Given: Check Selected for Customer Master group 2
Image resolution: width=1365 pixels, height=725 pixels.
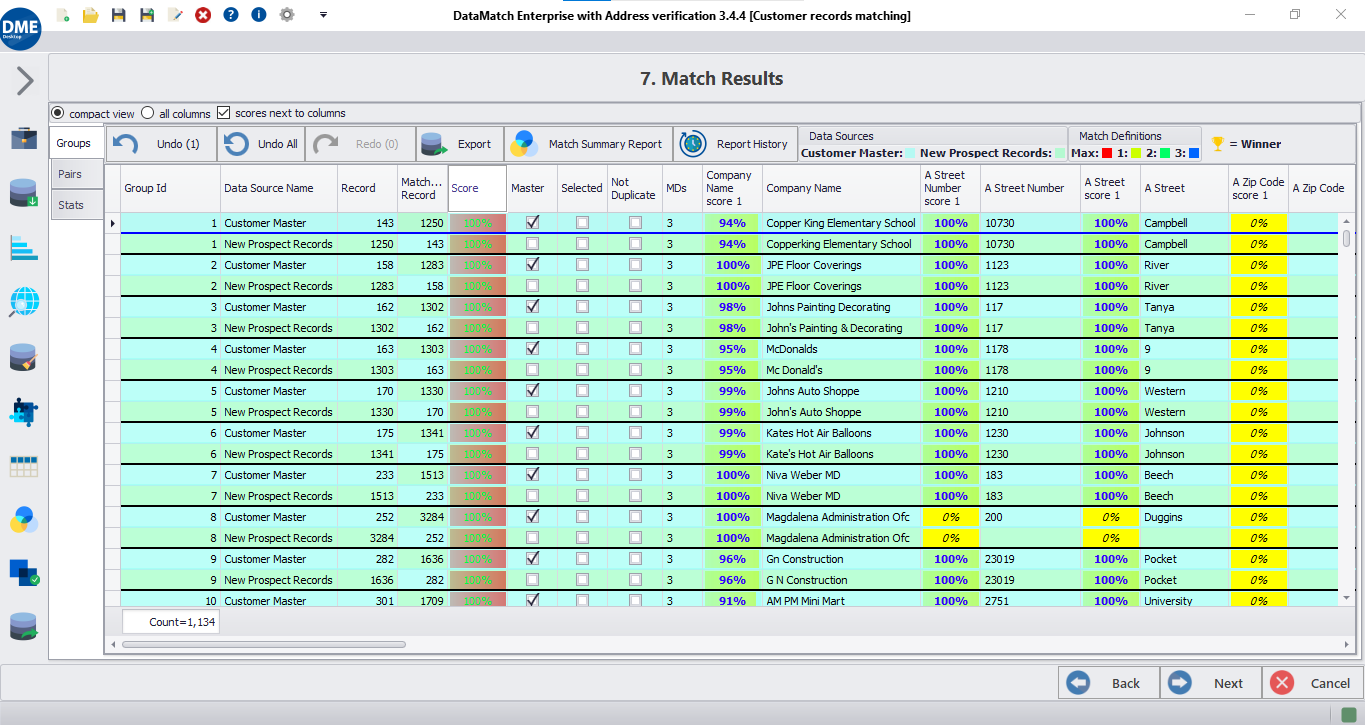Looking at the screenshot, I should pyautogui.click(x=582, y=265).
